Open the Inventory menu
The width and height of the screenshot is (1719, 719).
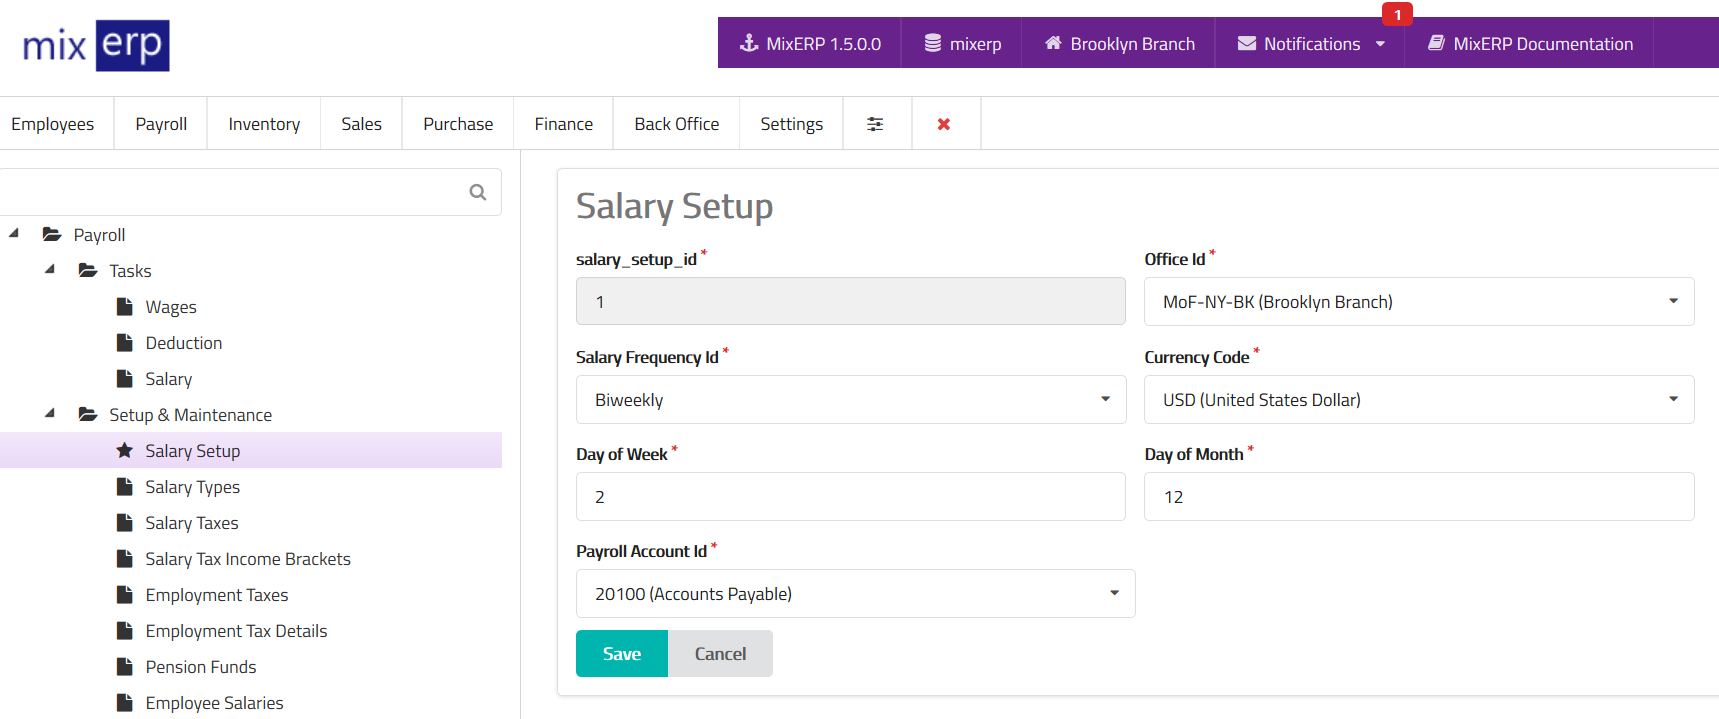[x=264, y=124]
